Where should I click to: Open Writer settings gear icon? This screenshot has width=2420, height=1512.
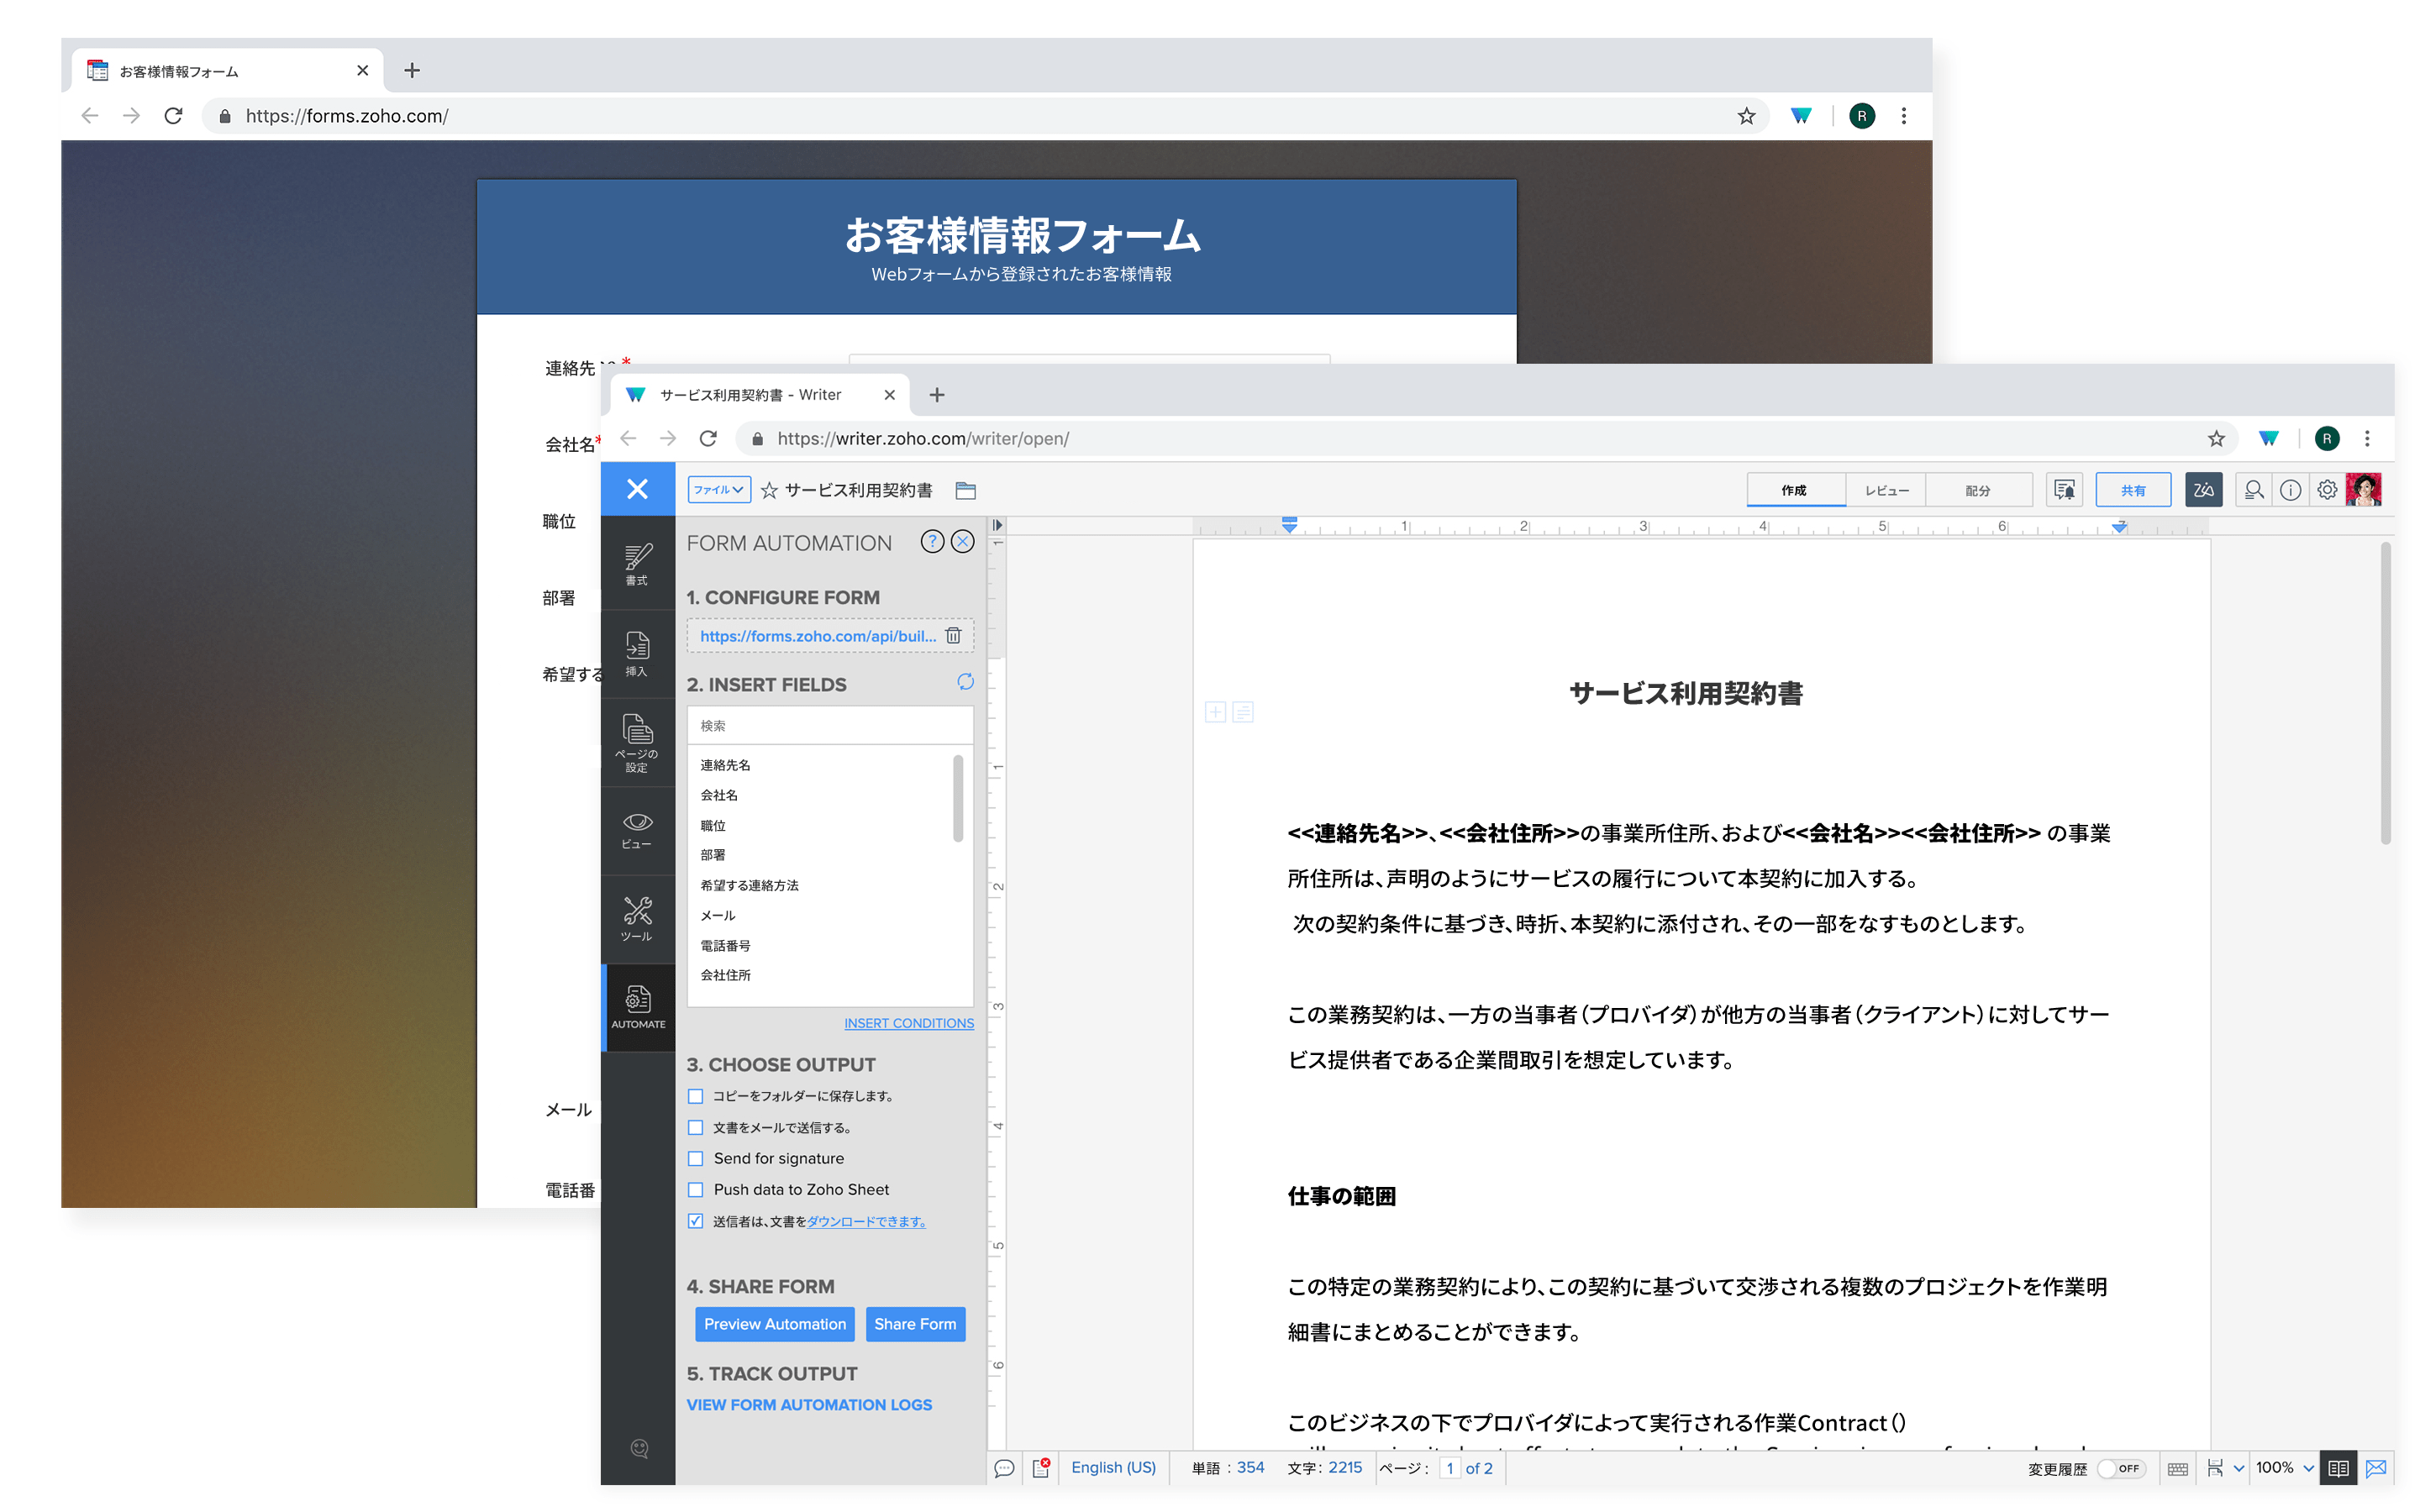(2327, 490)
